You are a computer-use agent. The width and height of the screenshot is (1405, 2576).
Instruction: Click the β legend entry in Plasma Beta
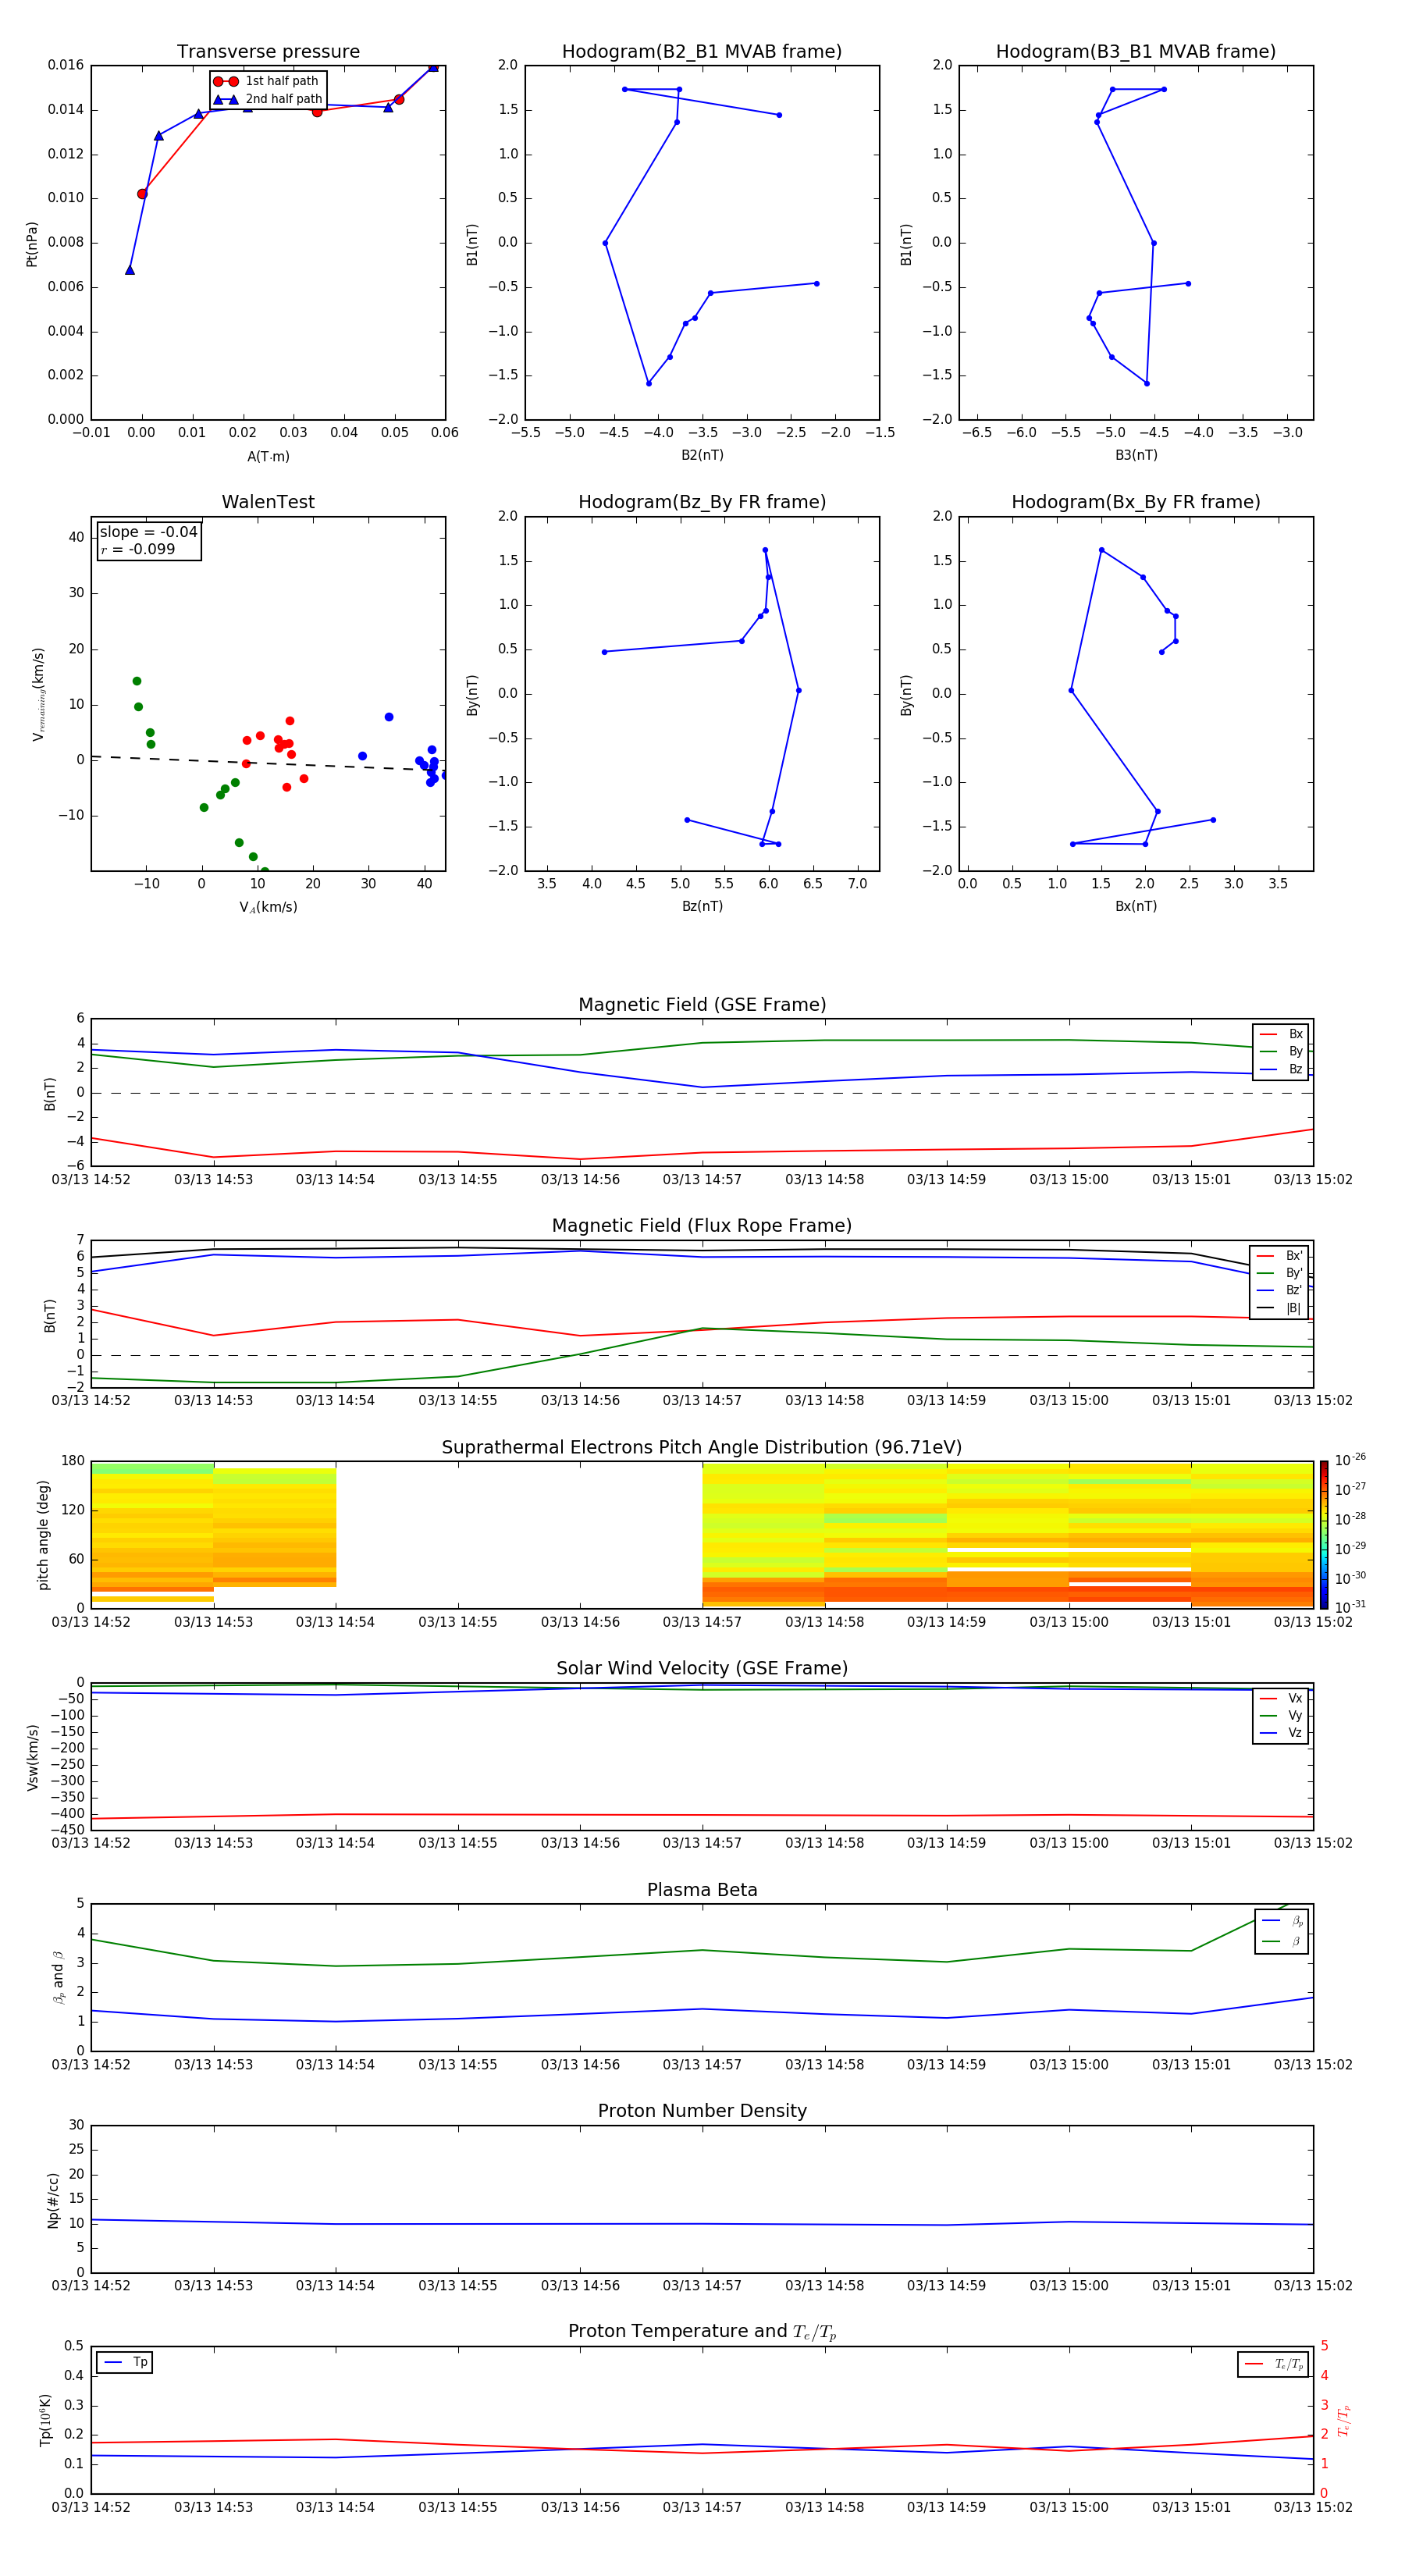coord(1282,1941)
